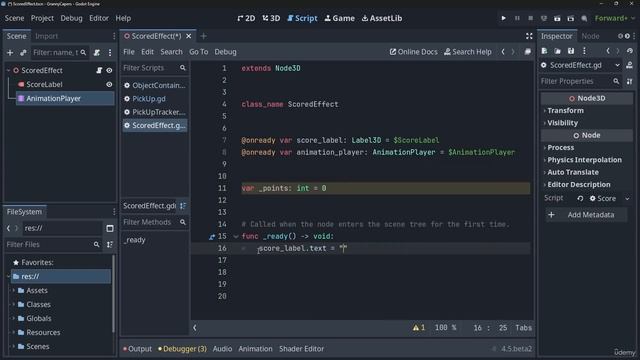Instantiate child scene link icon

(x=23, y=52)
